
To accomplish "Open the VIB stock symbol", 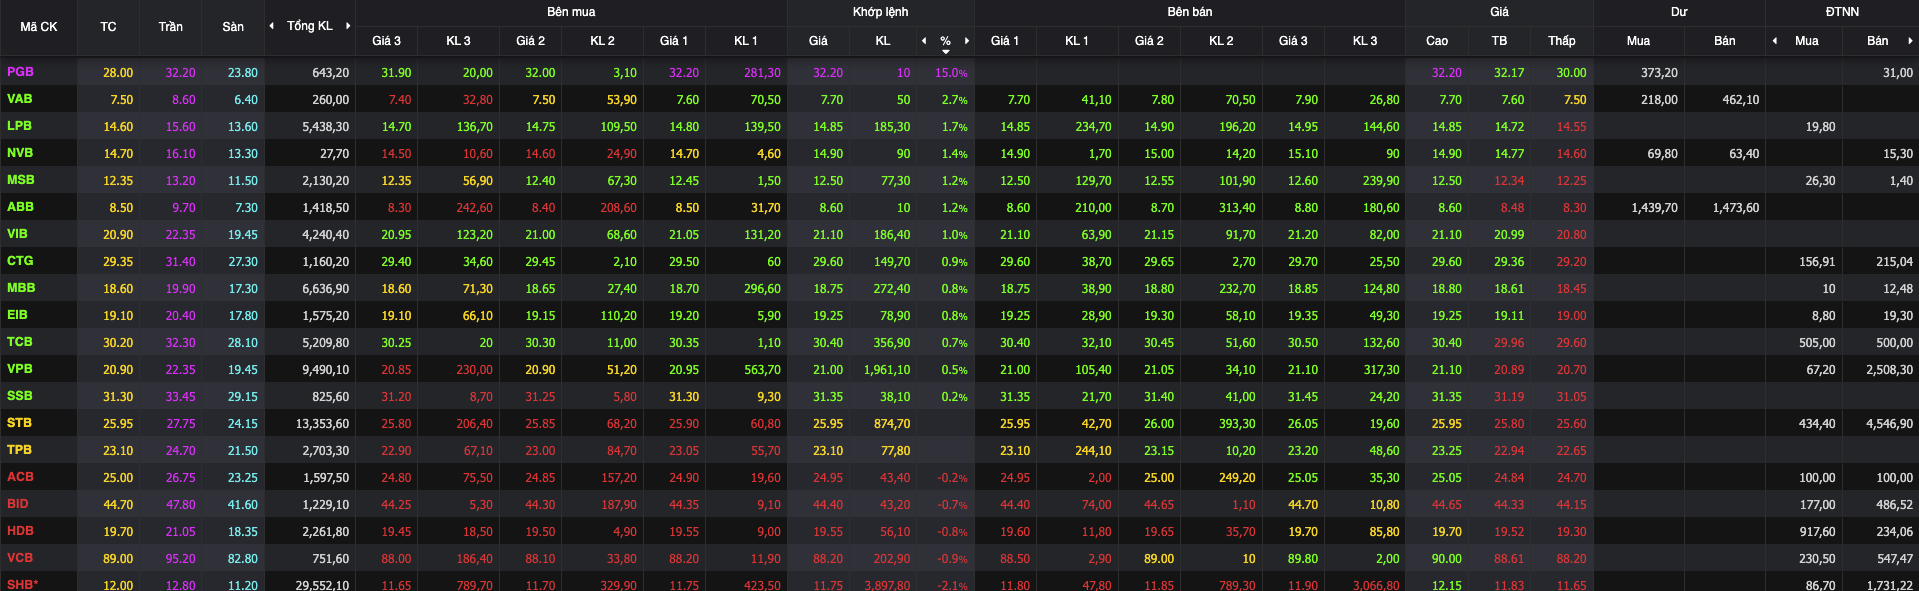I will point(17,234).
